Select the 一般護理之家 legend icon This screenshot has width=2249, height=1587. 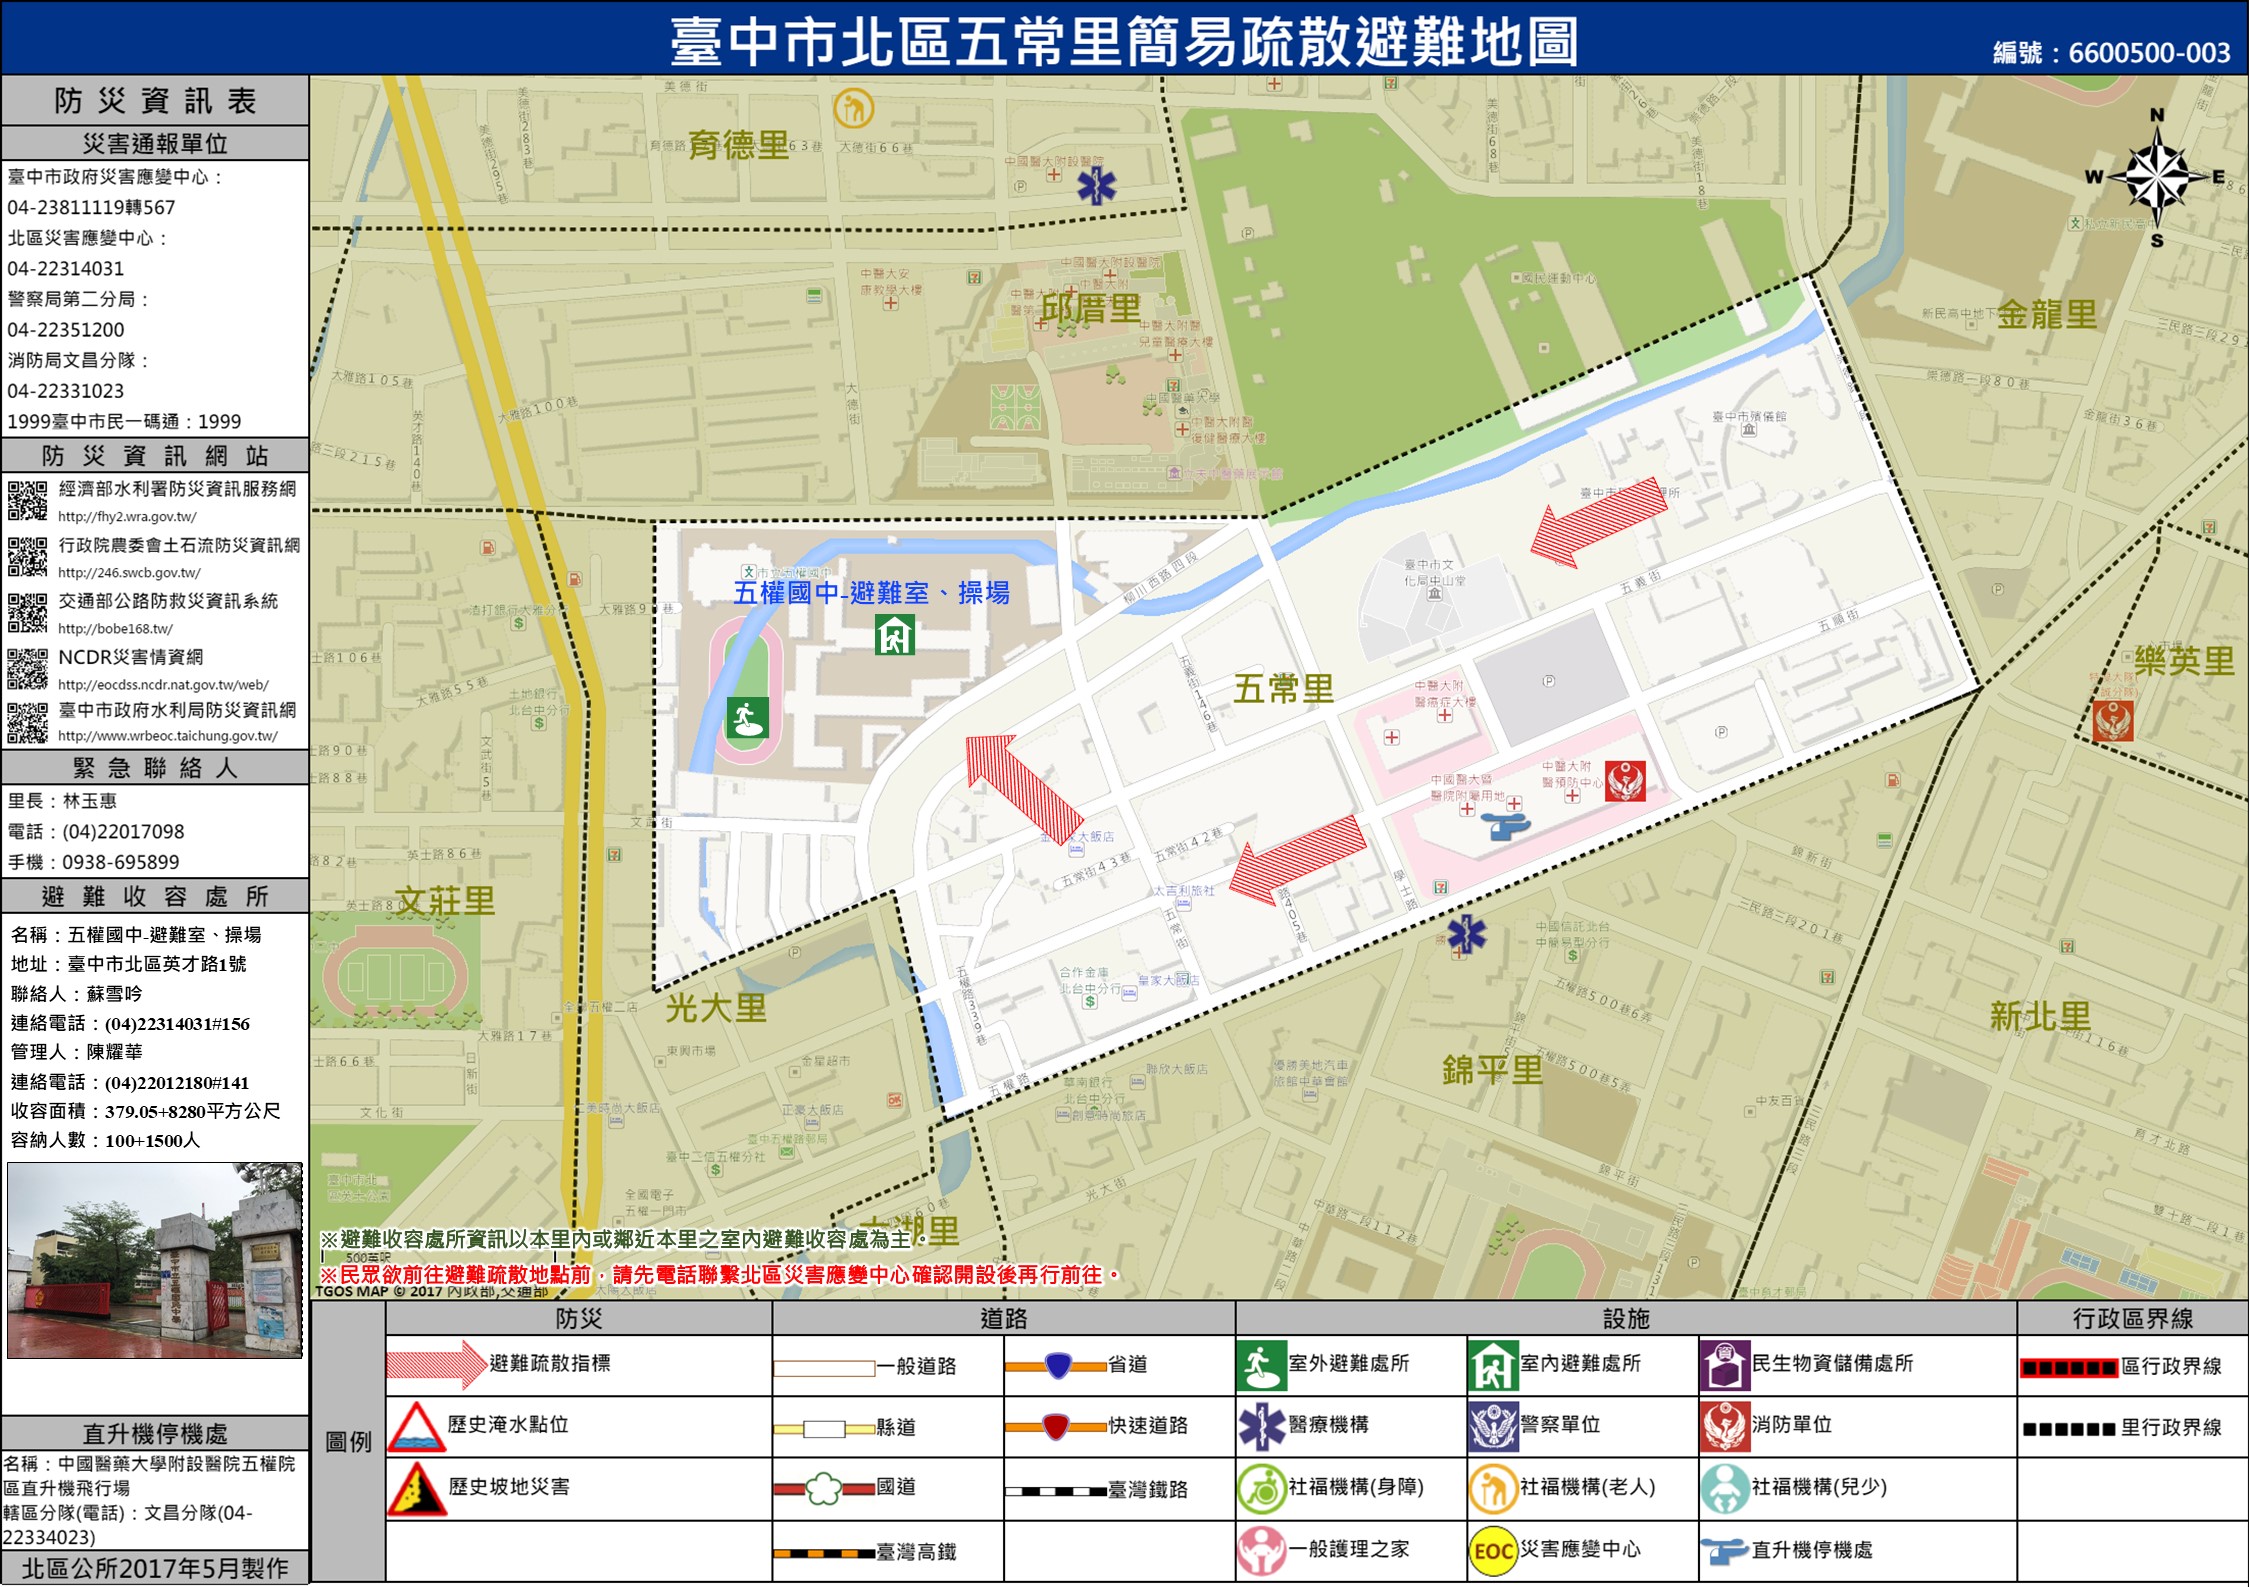1261,1551
